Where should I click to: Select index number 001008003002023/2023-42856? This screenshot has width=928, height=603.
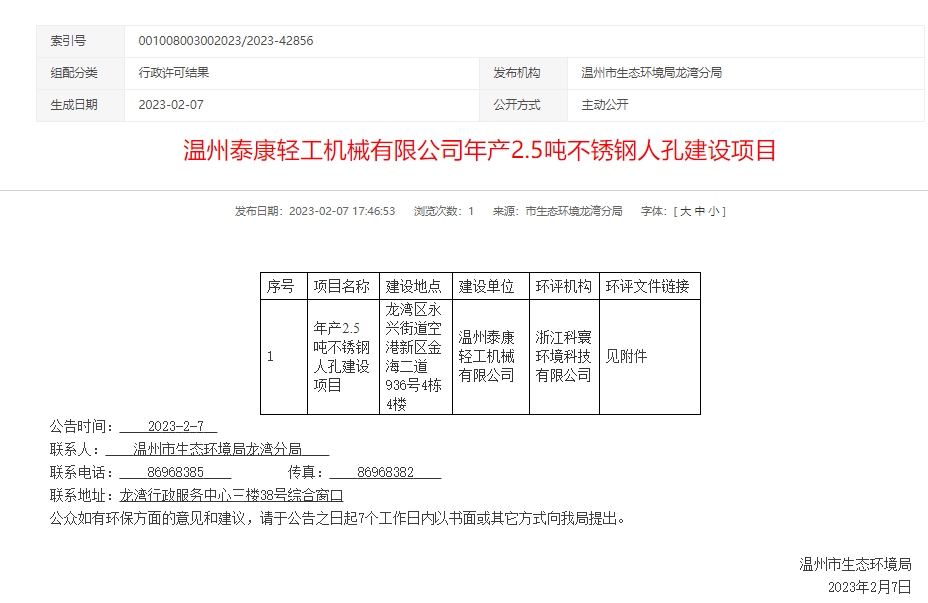coord(226,41)
